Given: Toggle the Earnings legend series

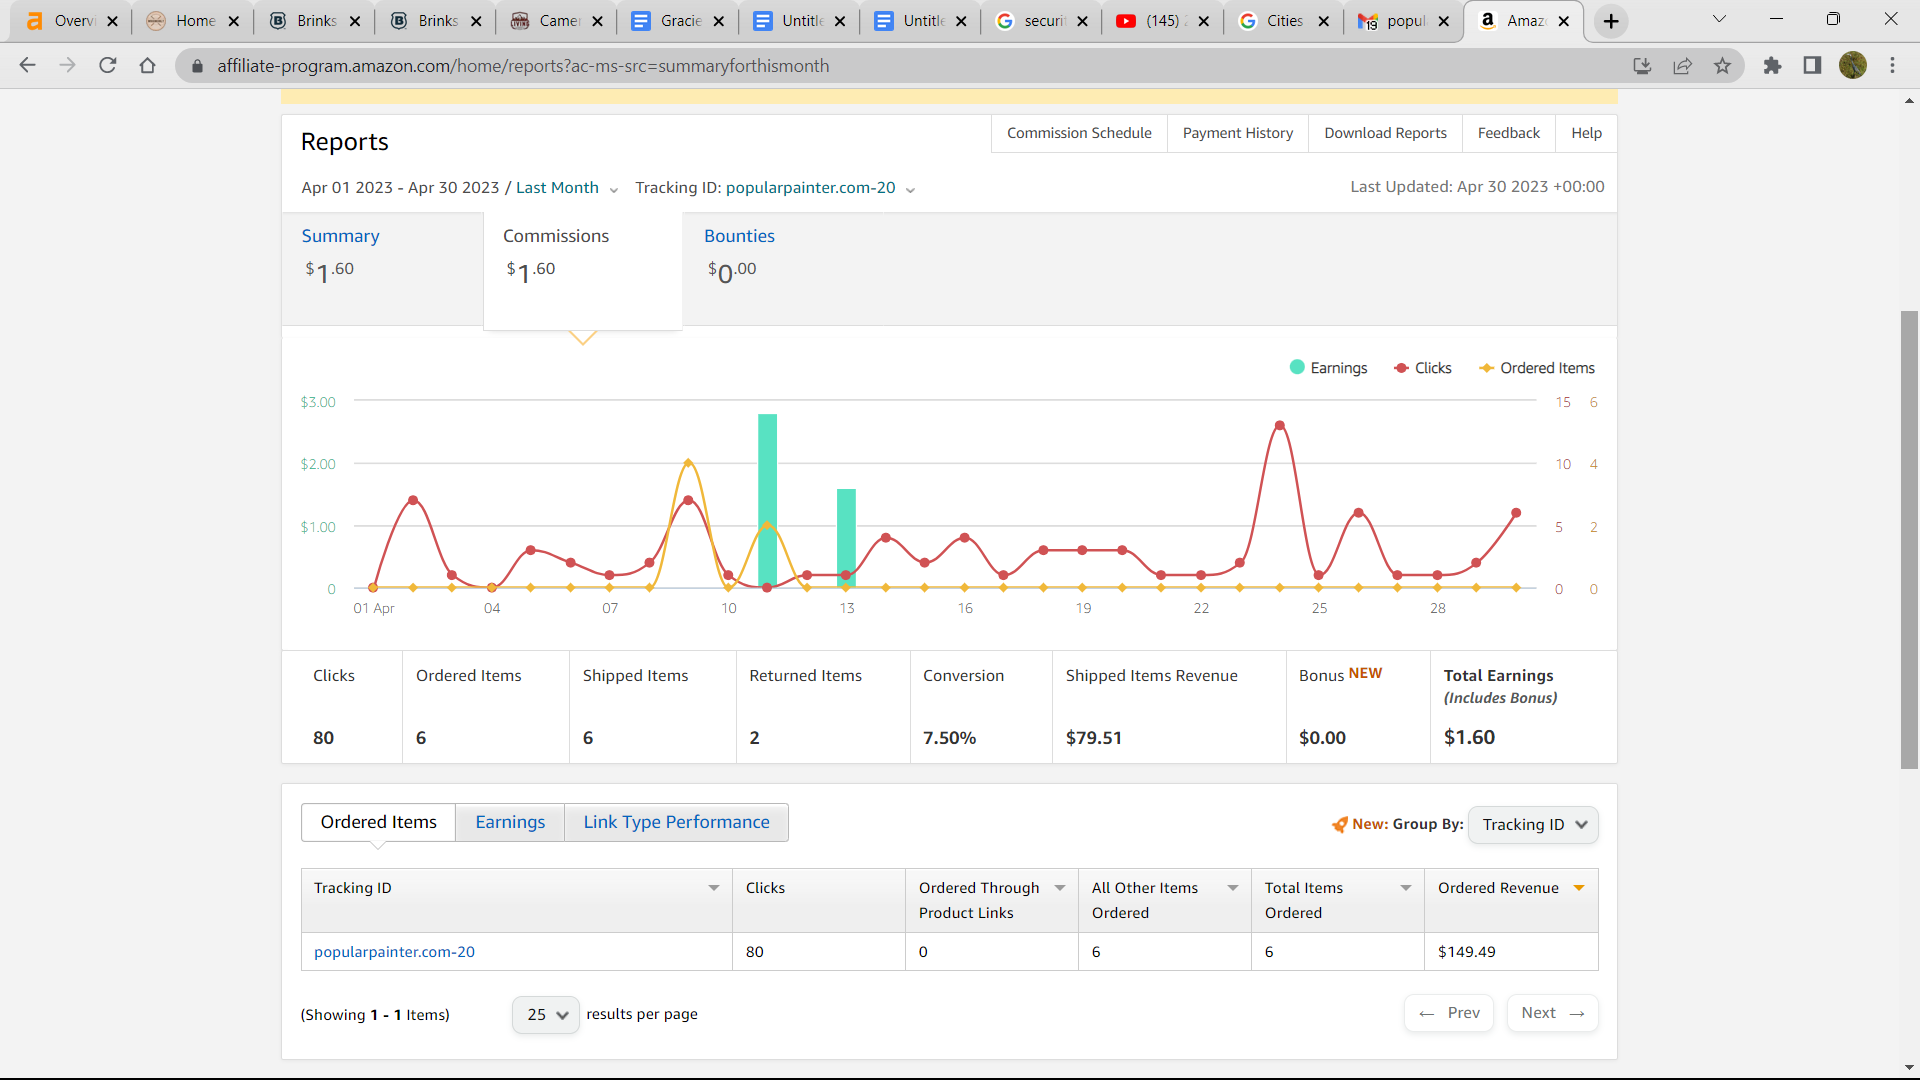Looking at the screenshot, I should [1328, 368].
